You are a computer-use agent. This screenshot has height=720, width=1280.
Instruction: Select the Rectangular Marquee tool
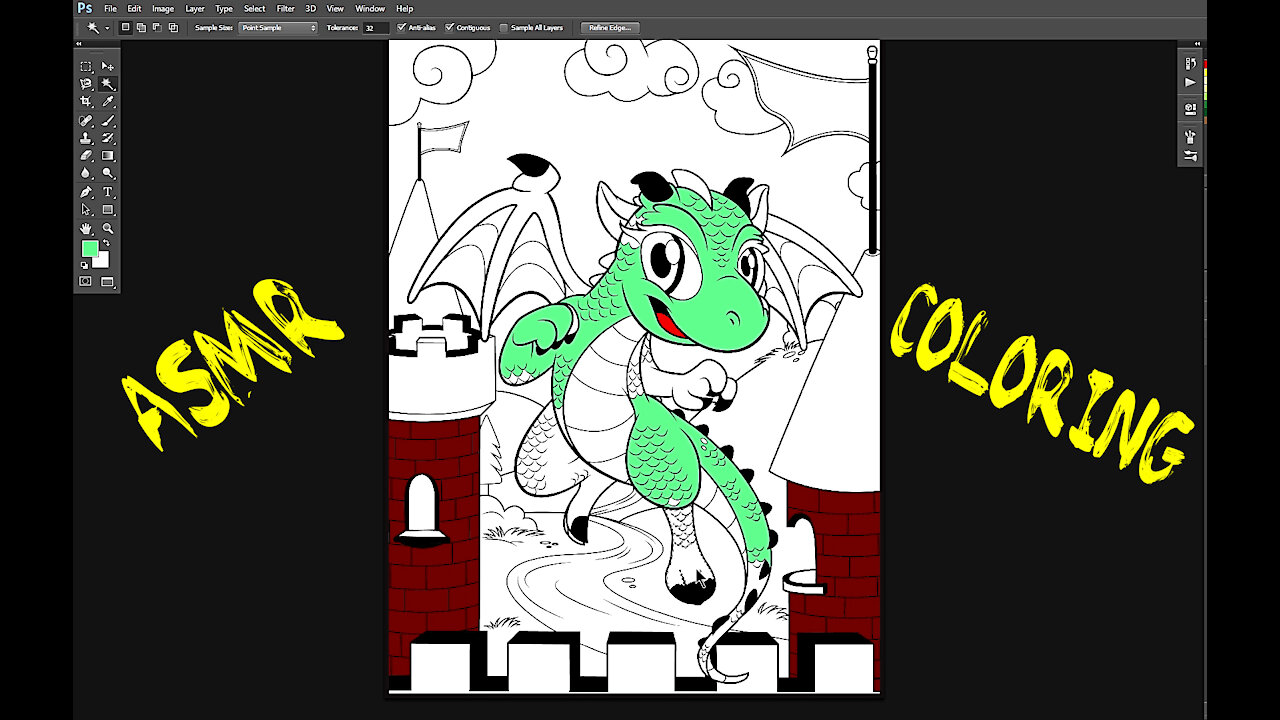point(86,66)
